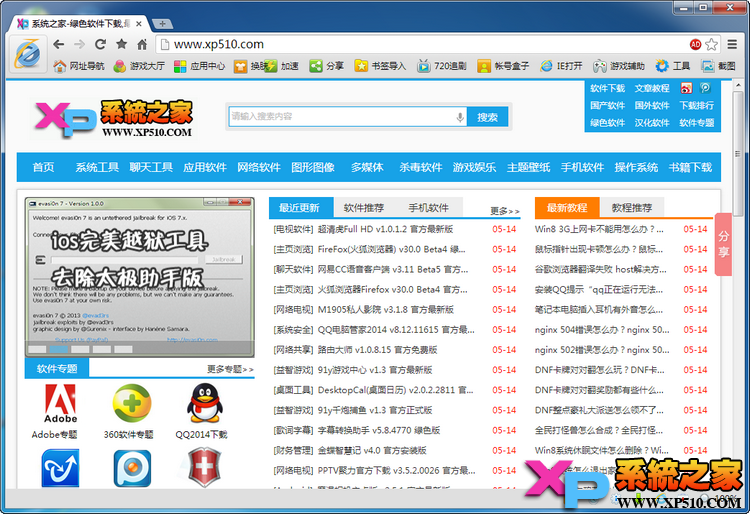Open 首页 in main navigation

[x=44, y=167]
